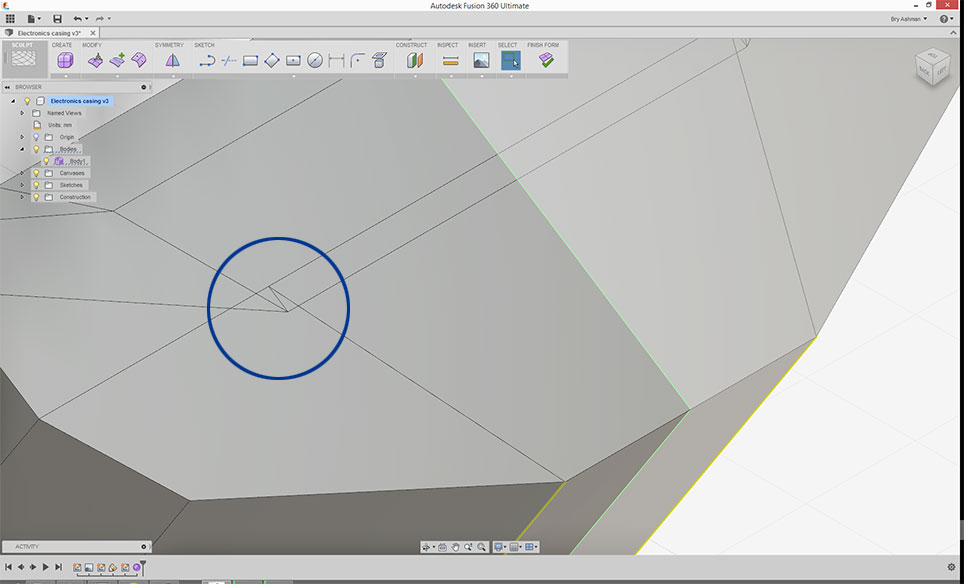Show the Origin folder via lightbulb
Image resolution: width=964 pixels, height=584 pixels.
36,137
